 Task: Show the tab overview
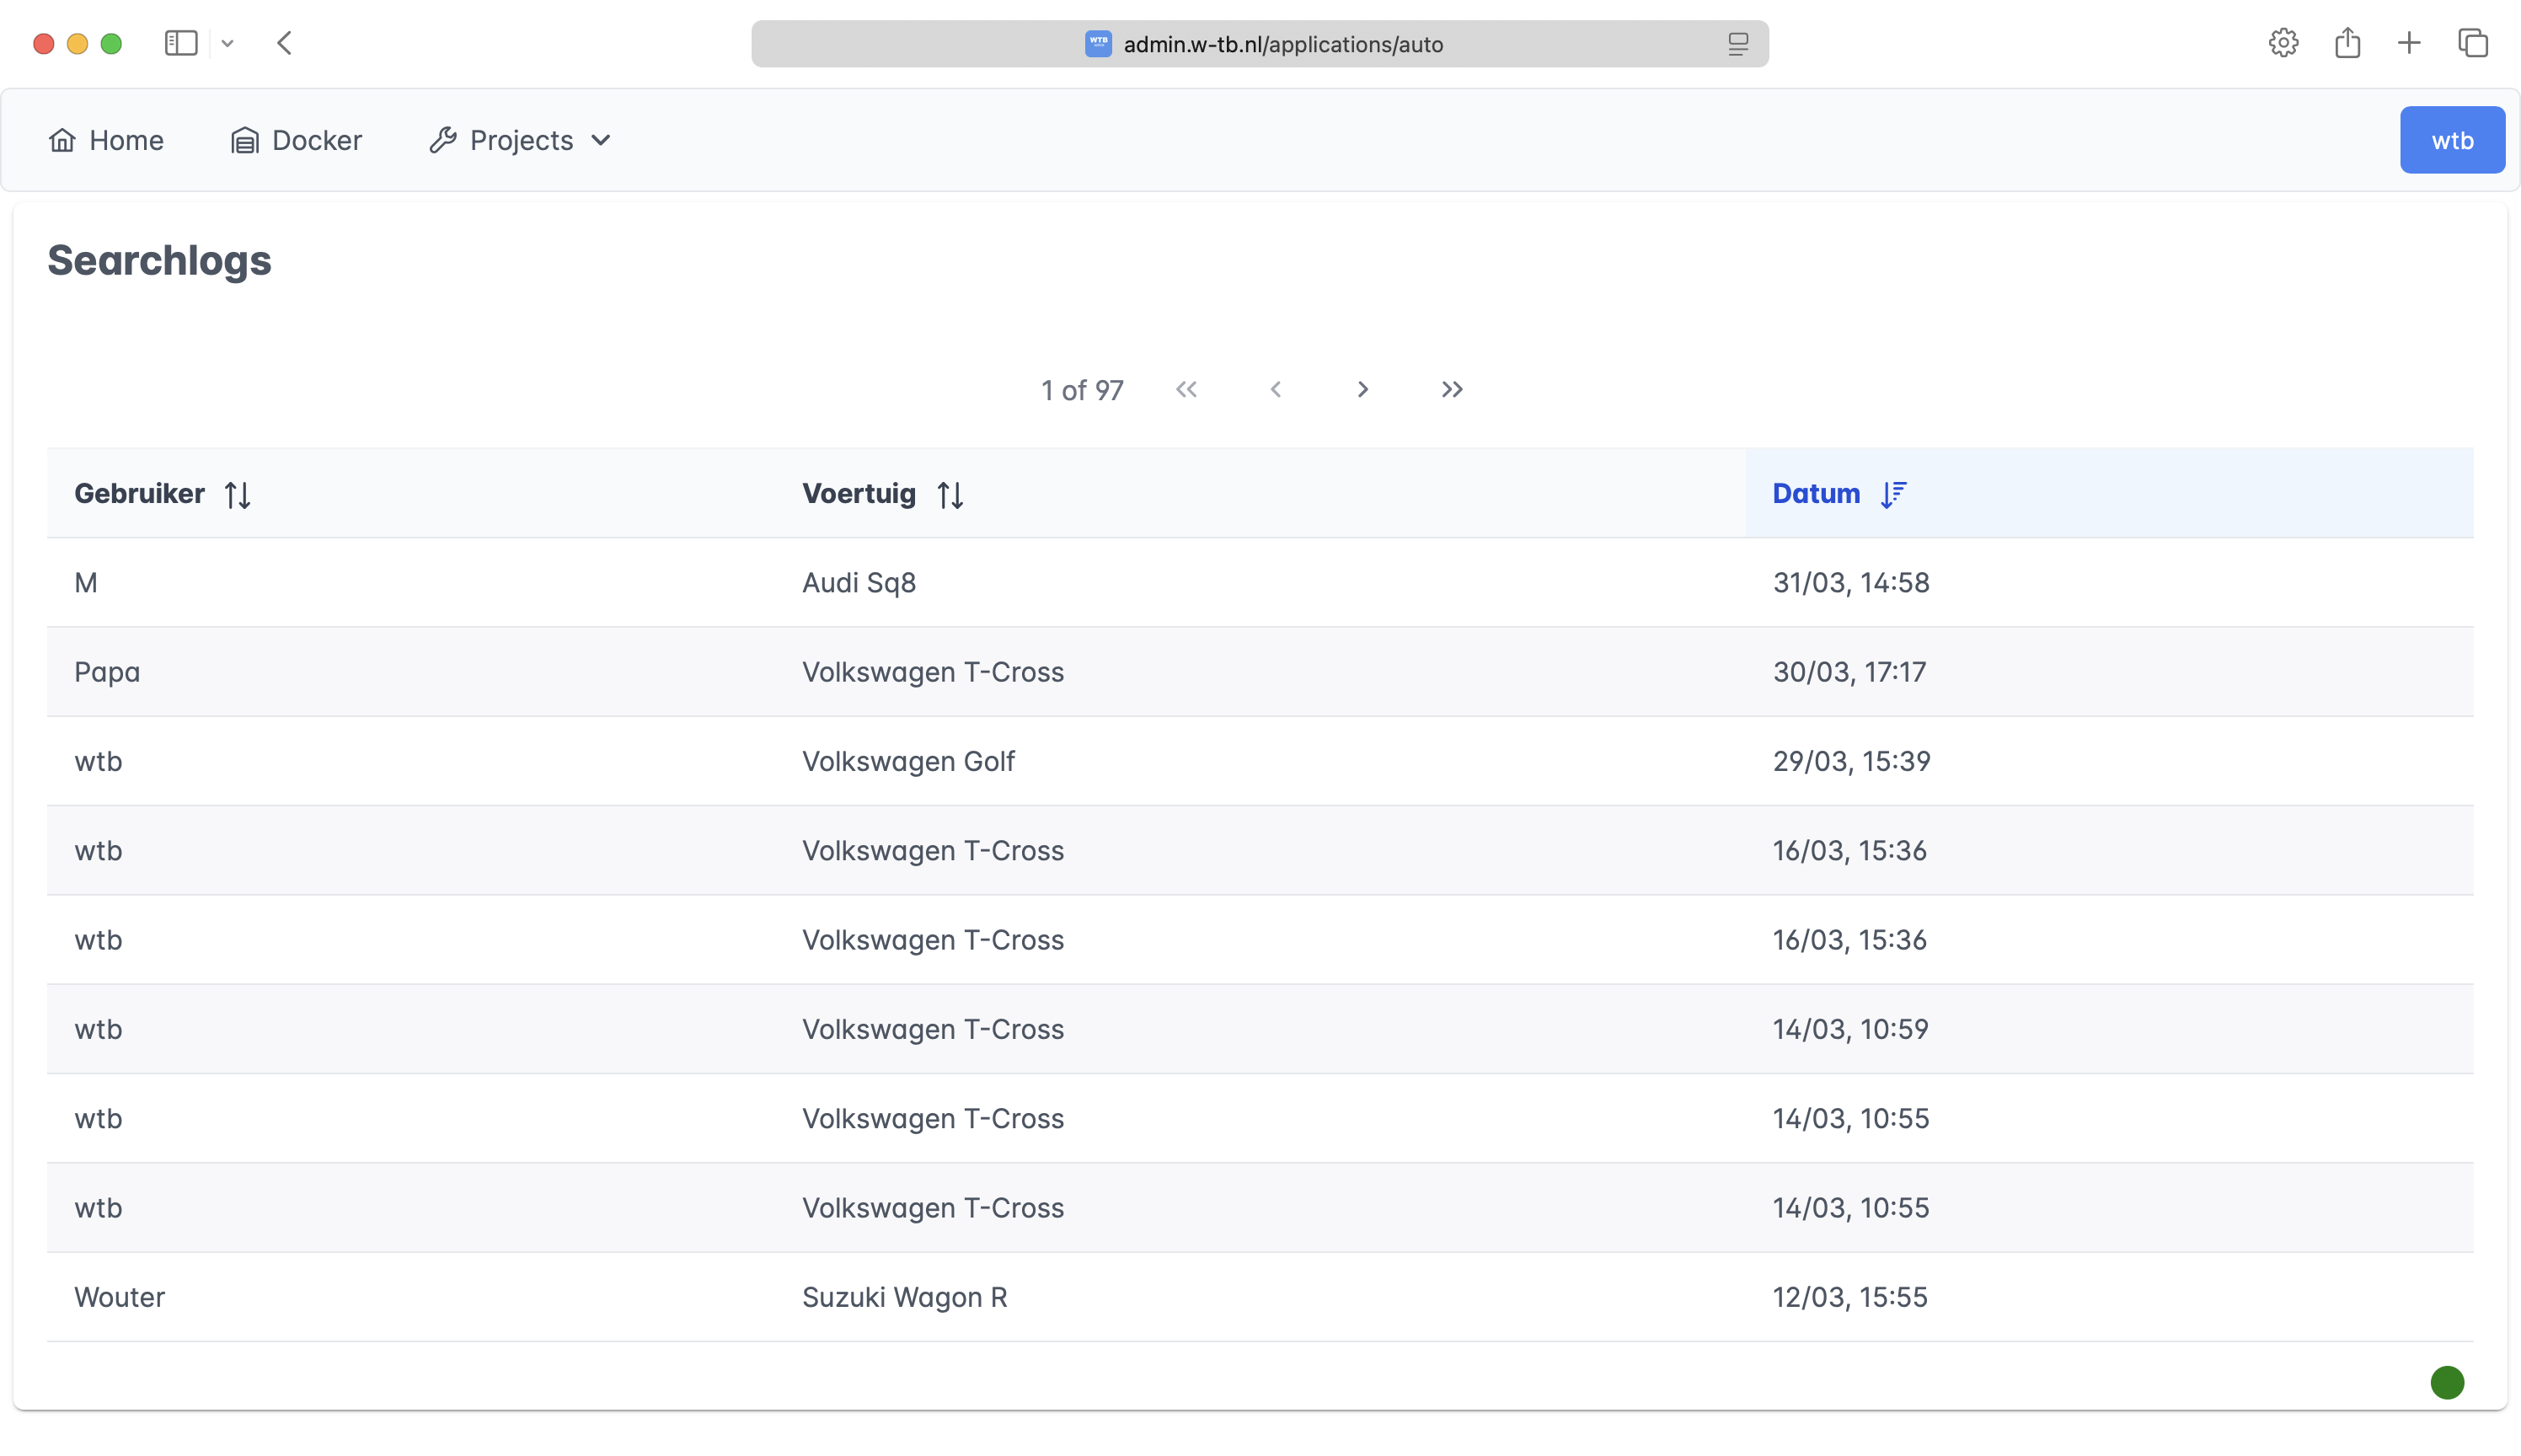pyautogui.click(x=2472, y=44)
